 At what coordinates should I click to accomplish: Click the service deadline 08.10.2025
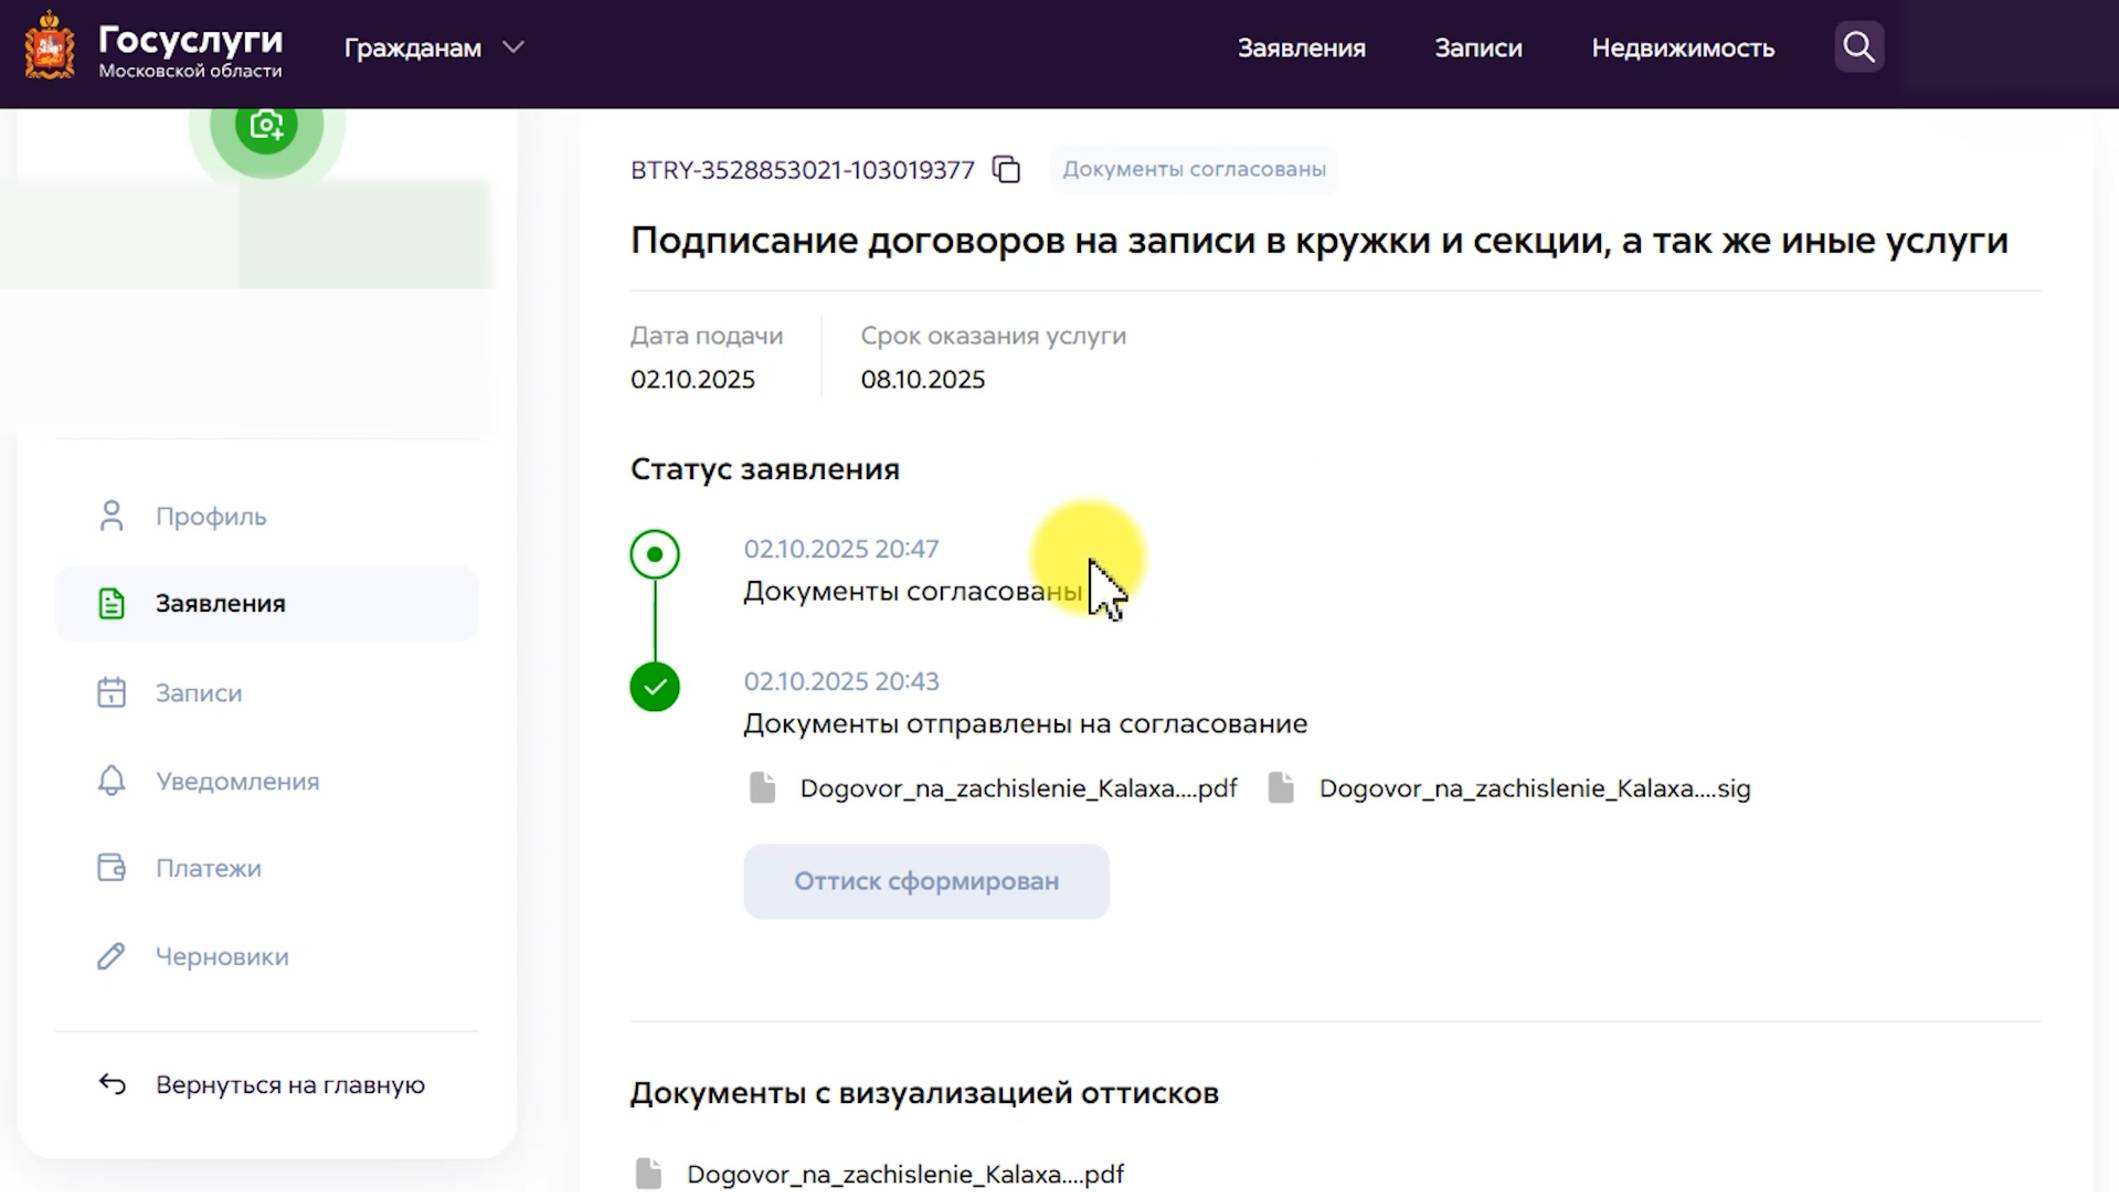click(922, 379)
